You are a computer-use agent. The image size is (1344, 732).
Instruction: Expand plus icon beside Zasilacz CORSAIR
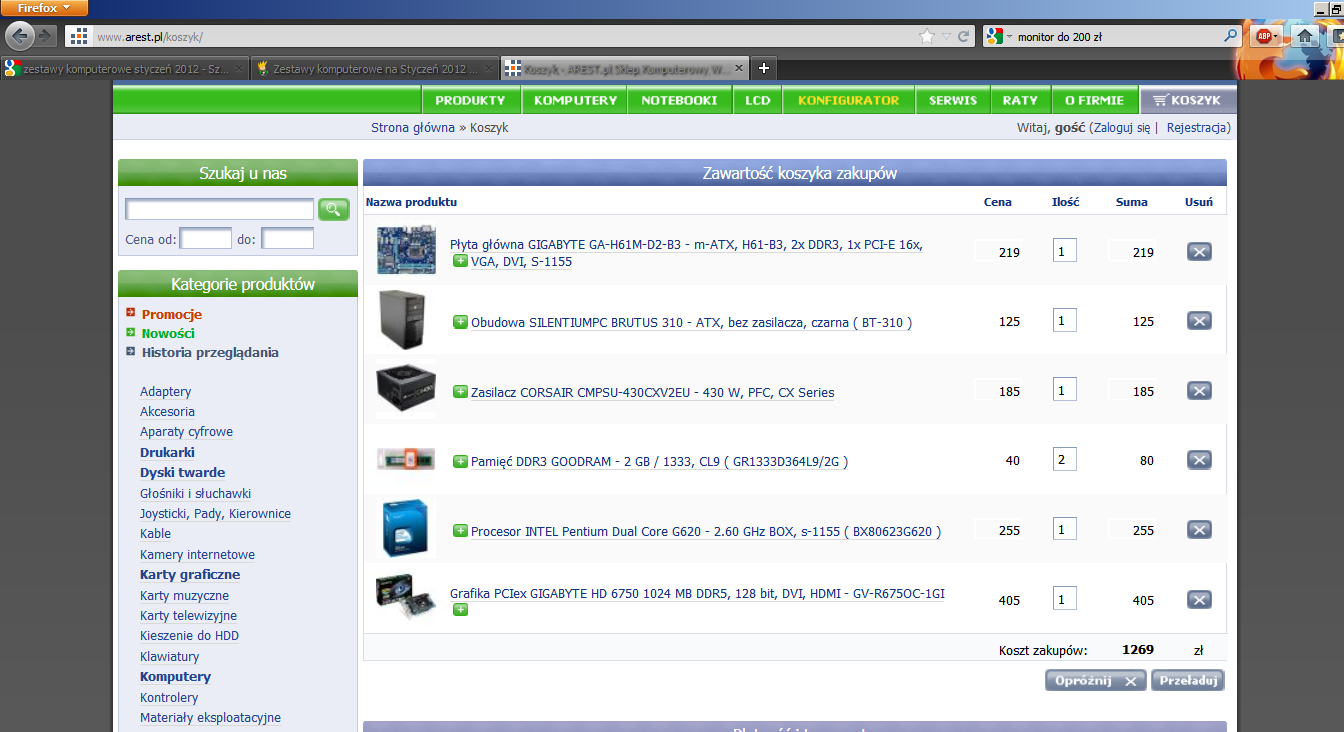pos(460,392)
